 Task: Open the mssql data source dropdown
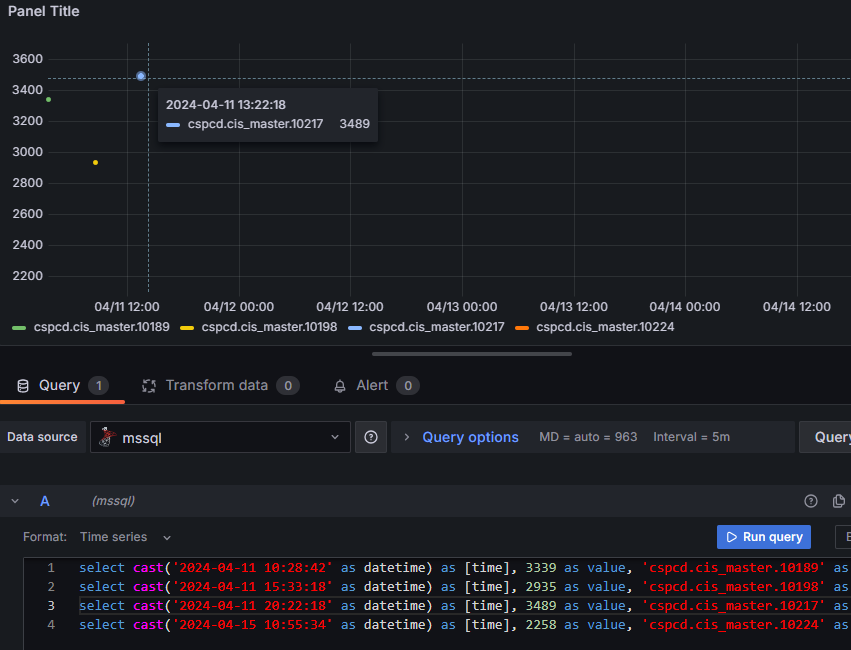(x=220, y=437)
